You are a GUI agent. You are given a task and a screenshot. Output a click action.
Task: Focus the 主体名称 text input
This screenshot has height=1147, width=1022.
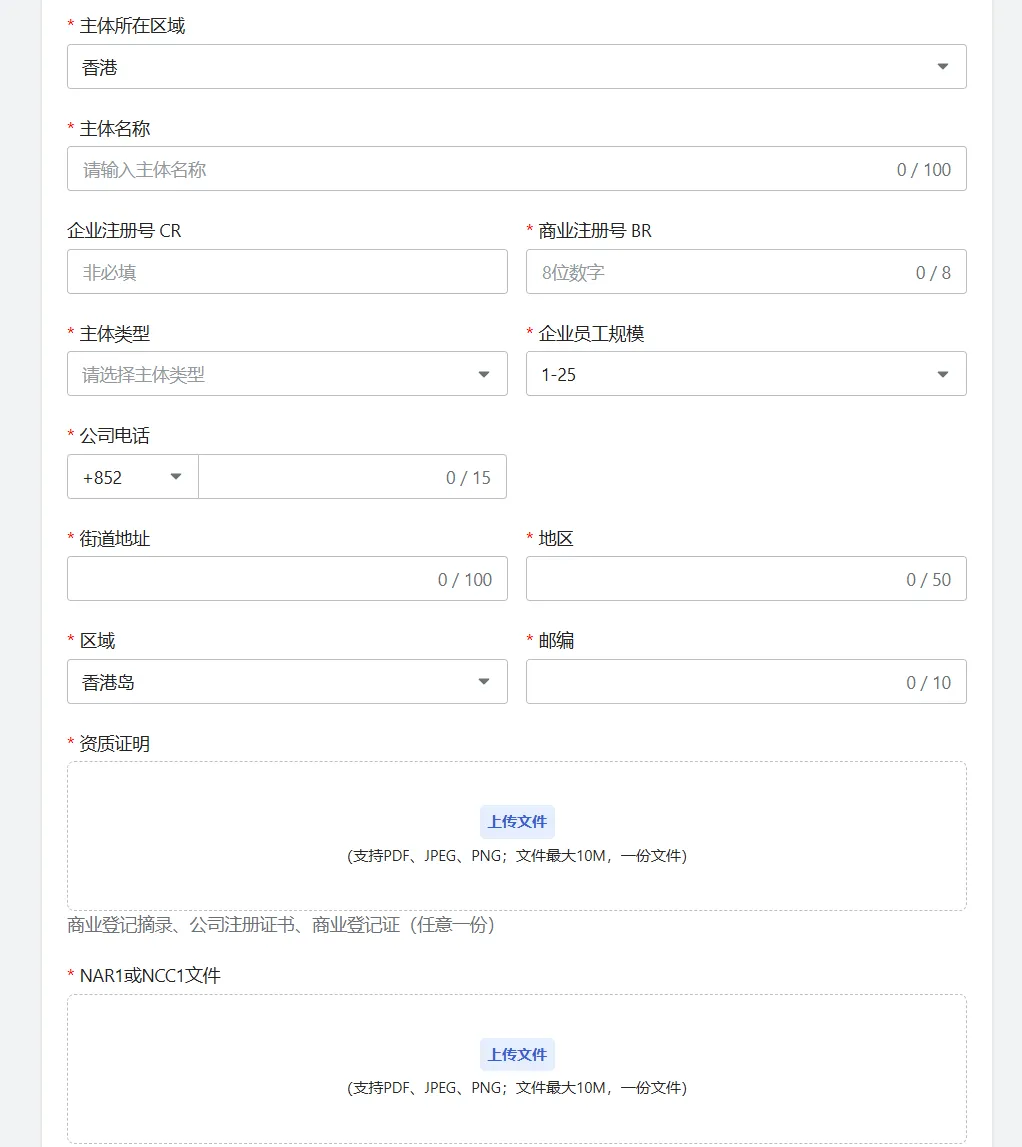click(480, 169)
